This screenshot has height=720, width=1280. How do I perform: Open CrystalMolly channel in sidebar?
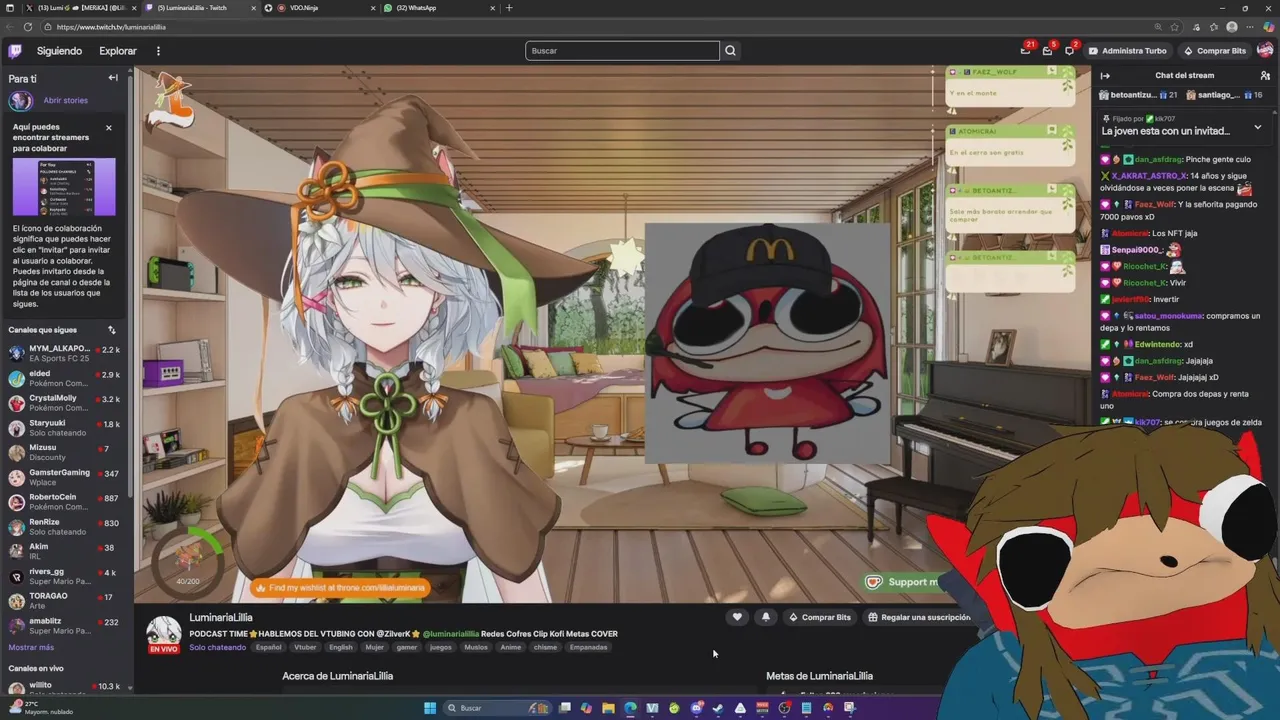(65, 403)
